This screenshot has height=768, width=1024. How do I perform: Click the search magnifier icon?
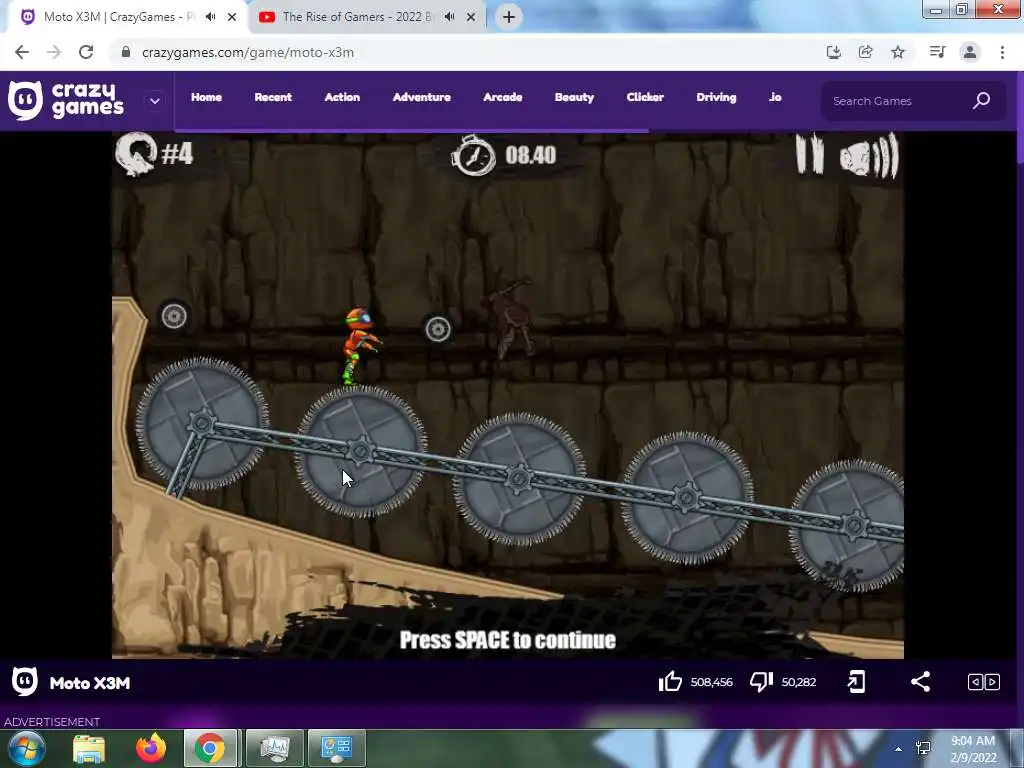tap(982, 101)
